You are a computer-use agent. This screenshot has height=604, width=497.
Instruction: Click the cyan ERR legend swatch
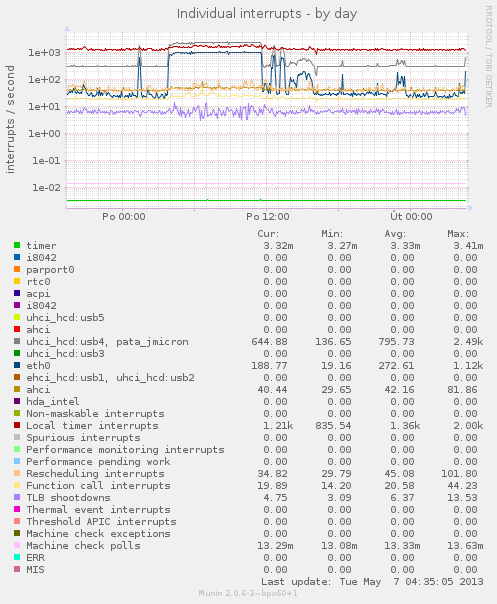pyautogui.click(x=17, y=557)
